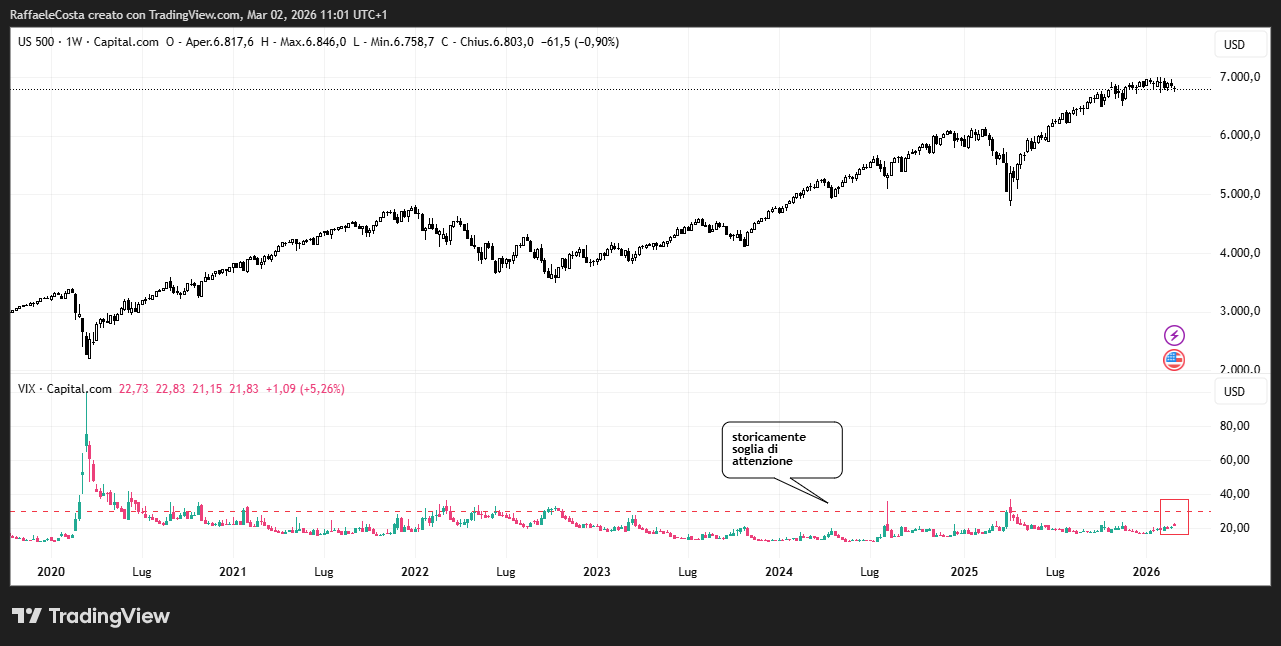The image size is (1281, 646).
Task: Open the USD currency selector on the main chart
Action: coord(1234,45)
